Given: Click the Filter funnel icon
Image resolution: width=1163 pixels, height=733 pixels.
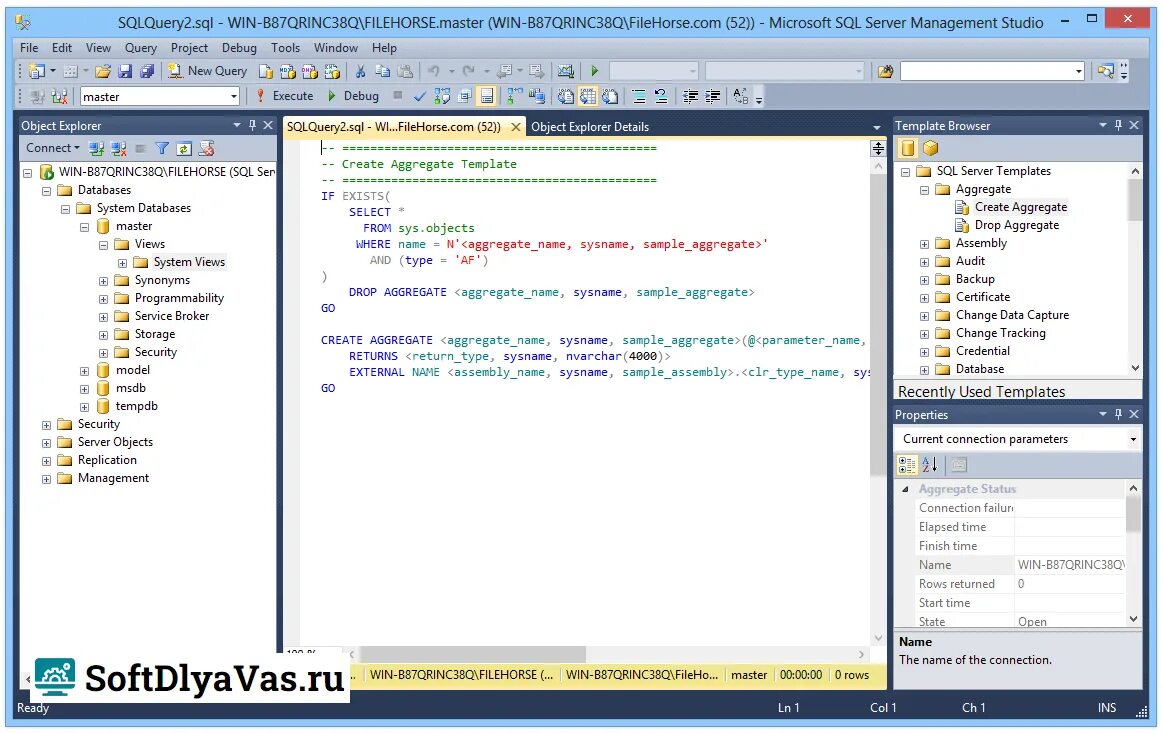Looking at the screenshot, I should [x=162, y=148].
